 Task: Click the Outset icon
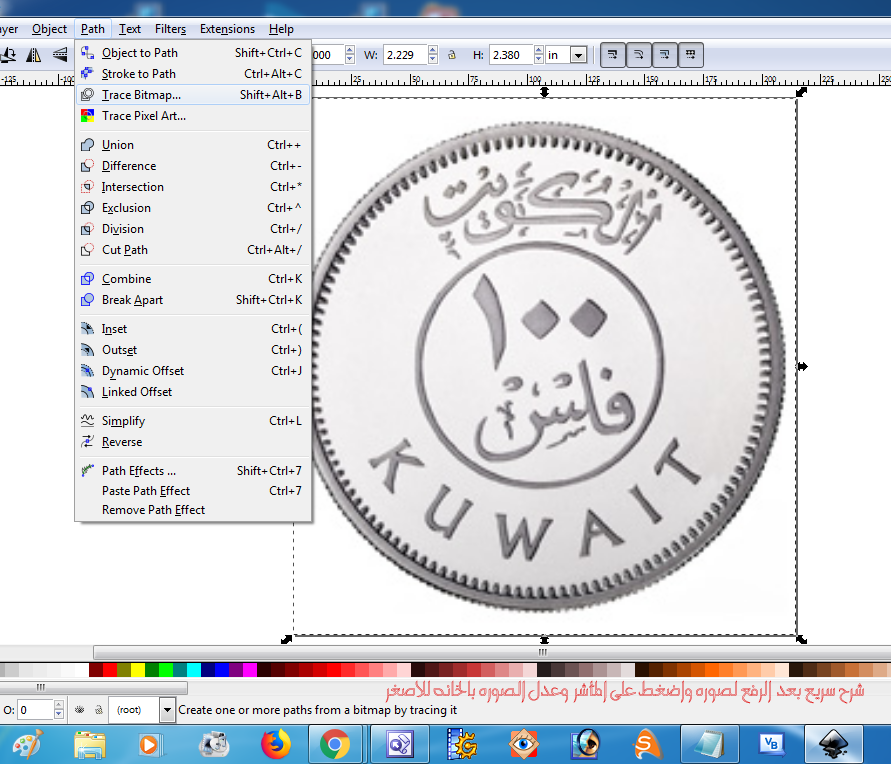point(88,350)
